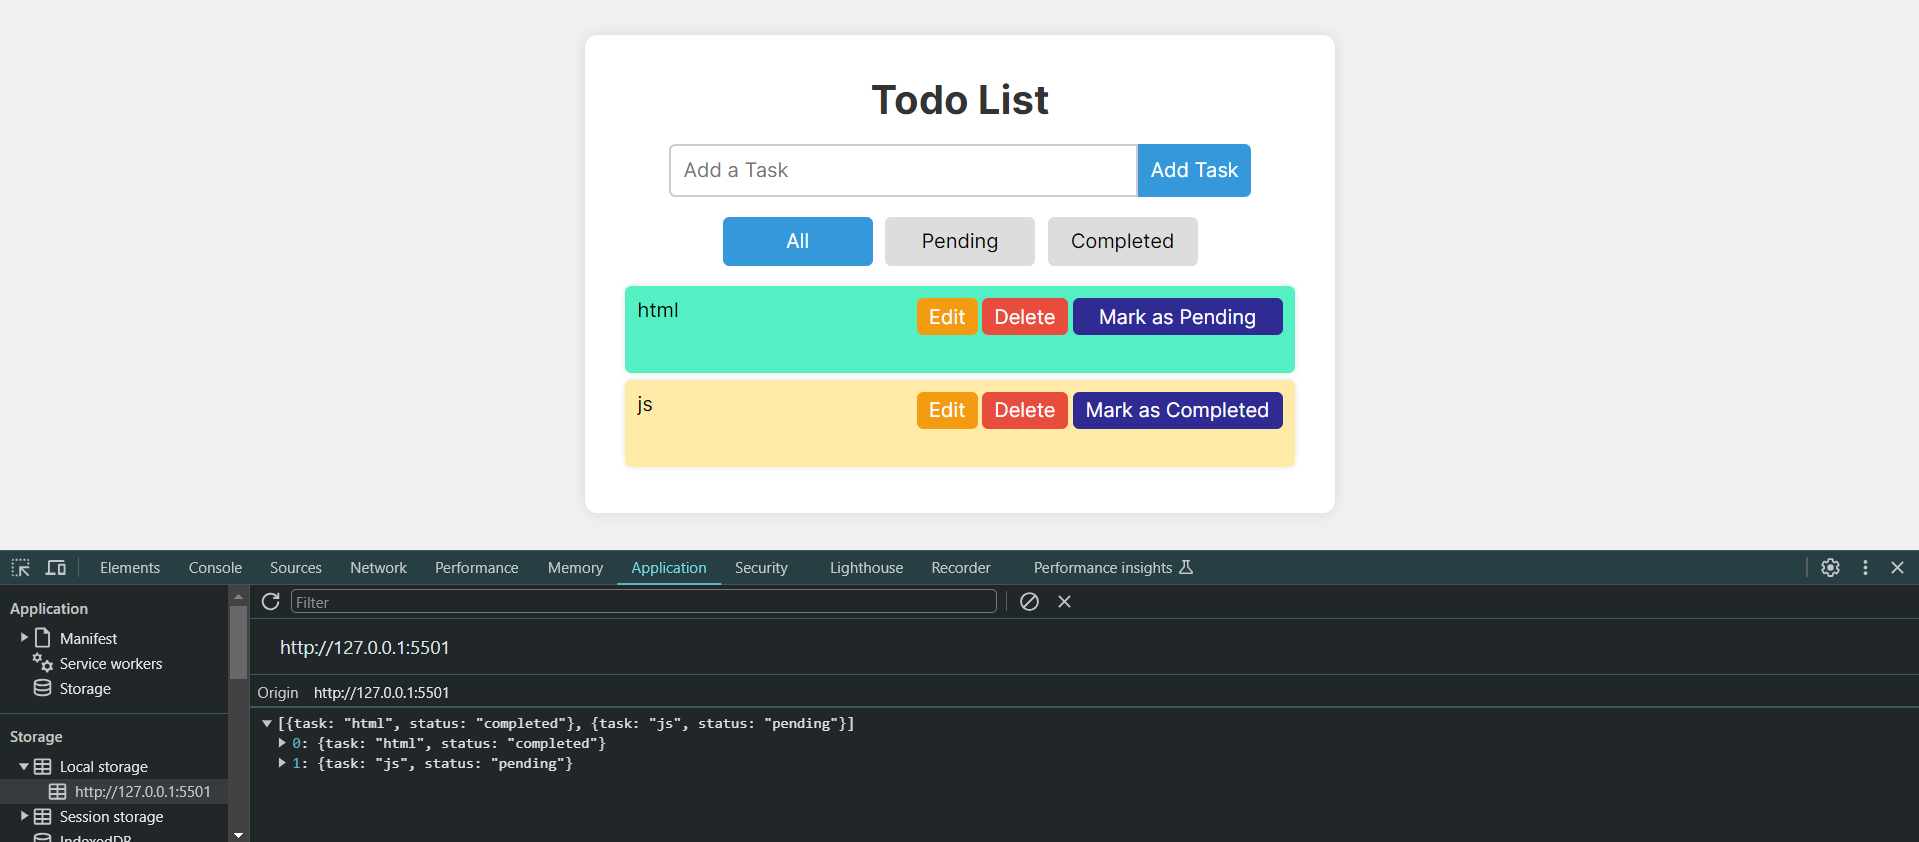Open Service workers gear icon
This screenshot has height=842, width=1919.
[42, 663]
